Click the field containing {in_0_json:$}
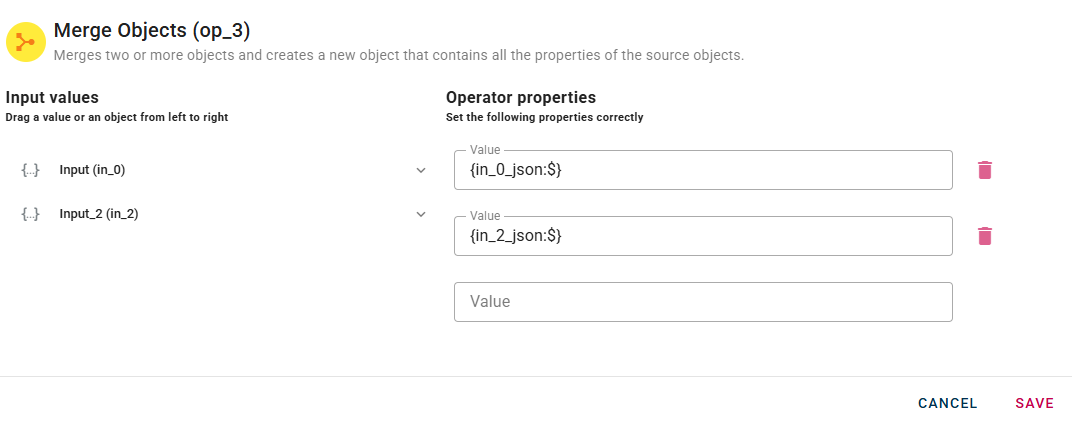This screenshot has width=1072, height=425. [x=702, y=170]
